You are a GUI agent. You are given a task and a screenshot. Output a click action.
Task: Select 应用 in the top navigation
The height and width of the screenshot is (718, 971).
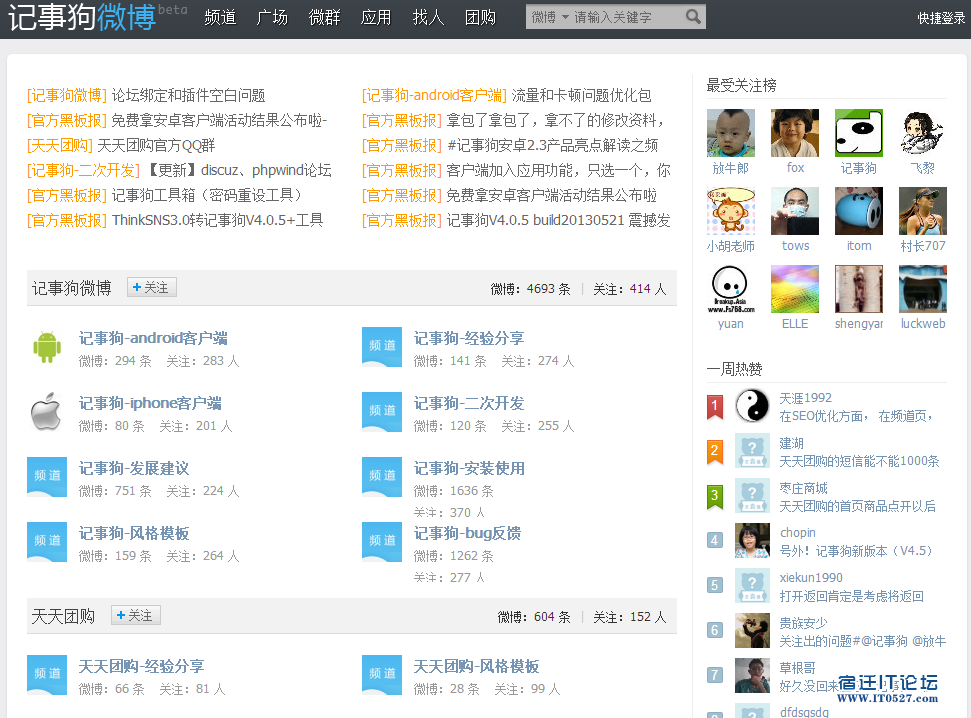(x=377, y=17)
